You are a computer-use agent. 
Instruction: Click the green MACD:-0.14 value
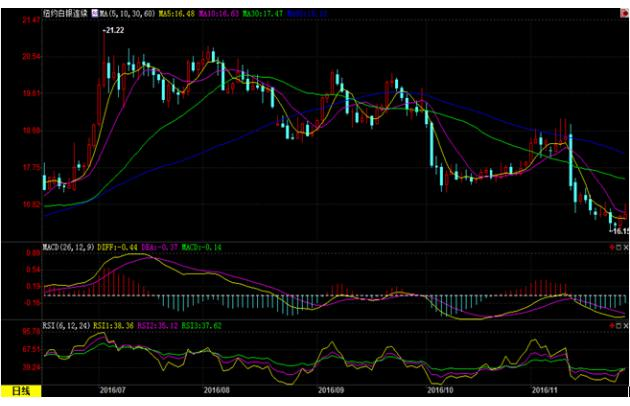click(x=201, y=247)
